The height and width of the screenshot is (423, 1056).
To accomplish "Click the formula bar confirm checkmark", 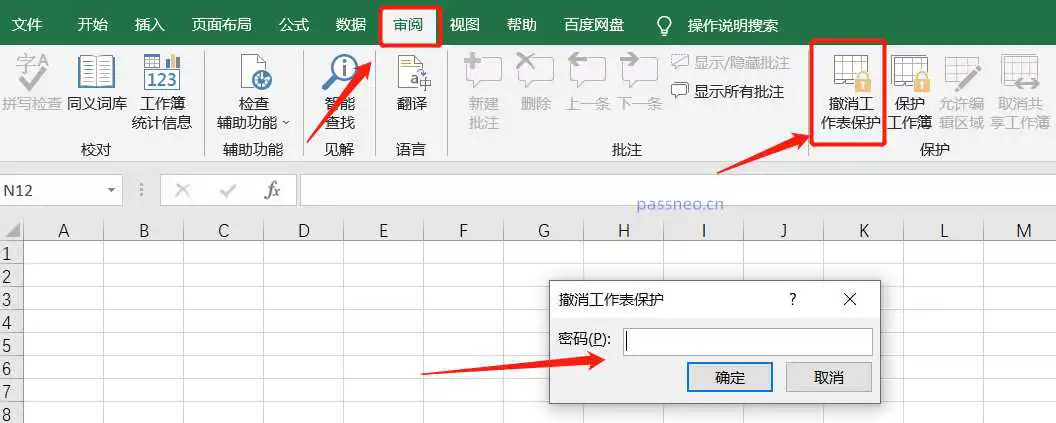I will 228,191.
